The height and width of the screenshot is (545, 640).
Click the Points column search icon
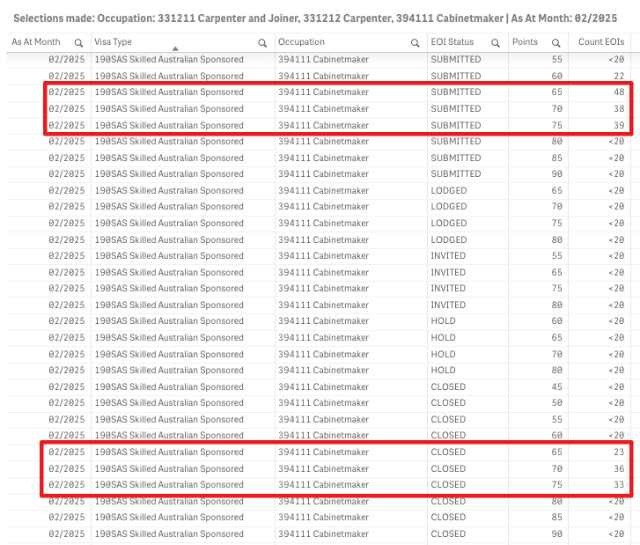(555, 43)
